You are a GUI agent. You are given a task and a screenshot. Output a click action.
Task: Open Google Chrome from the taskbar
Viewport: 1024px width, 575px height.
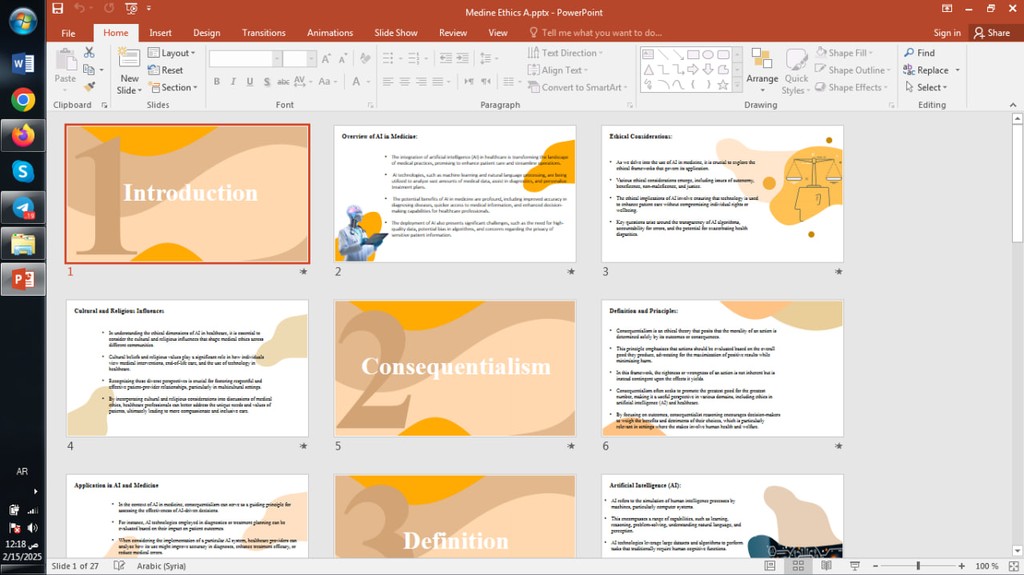23,100
